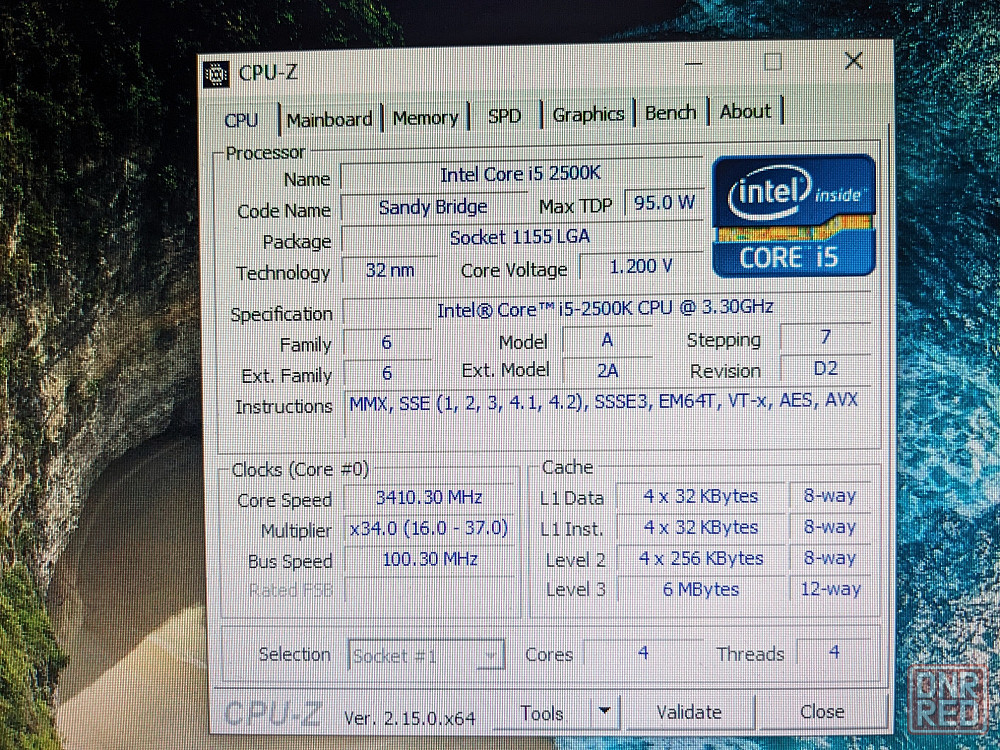Click the Bus Speed value '100.30 MHz'
1000x750 pixels.
point(430,559)
